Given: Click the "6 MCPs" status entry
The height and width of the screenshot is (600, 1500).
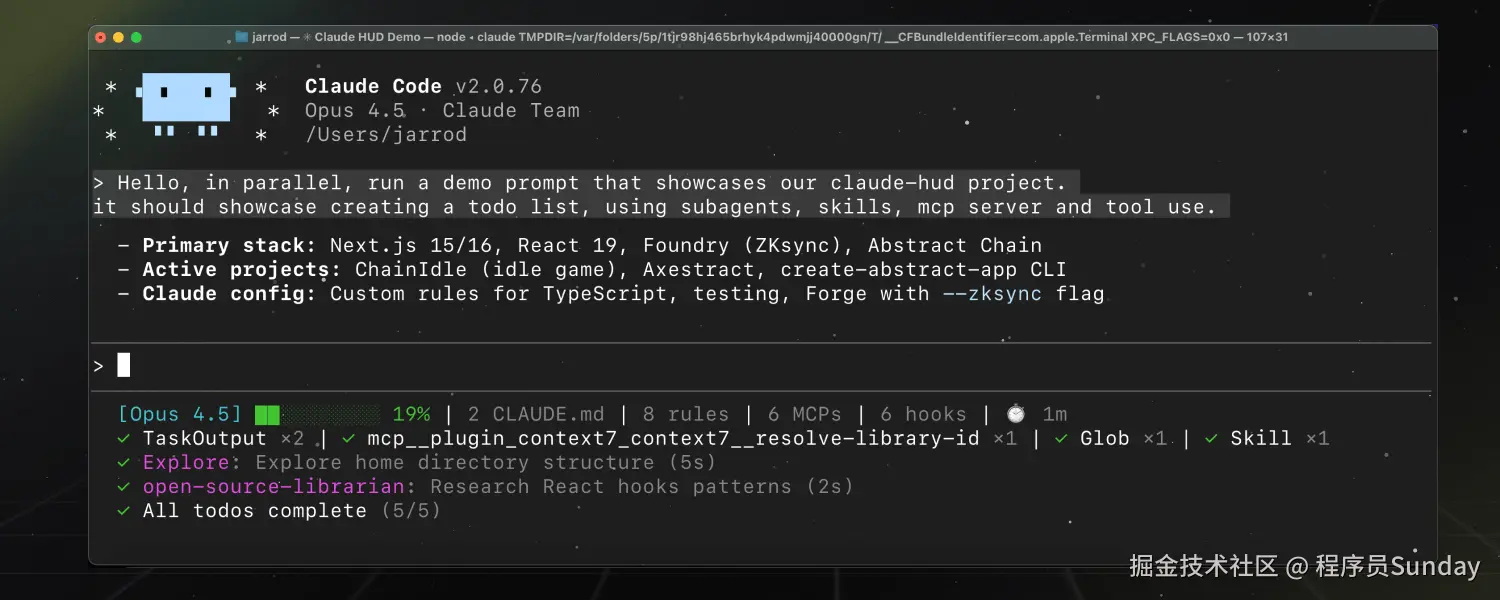Looking at the screenshot, I should point(805,414).
